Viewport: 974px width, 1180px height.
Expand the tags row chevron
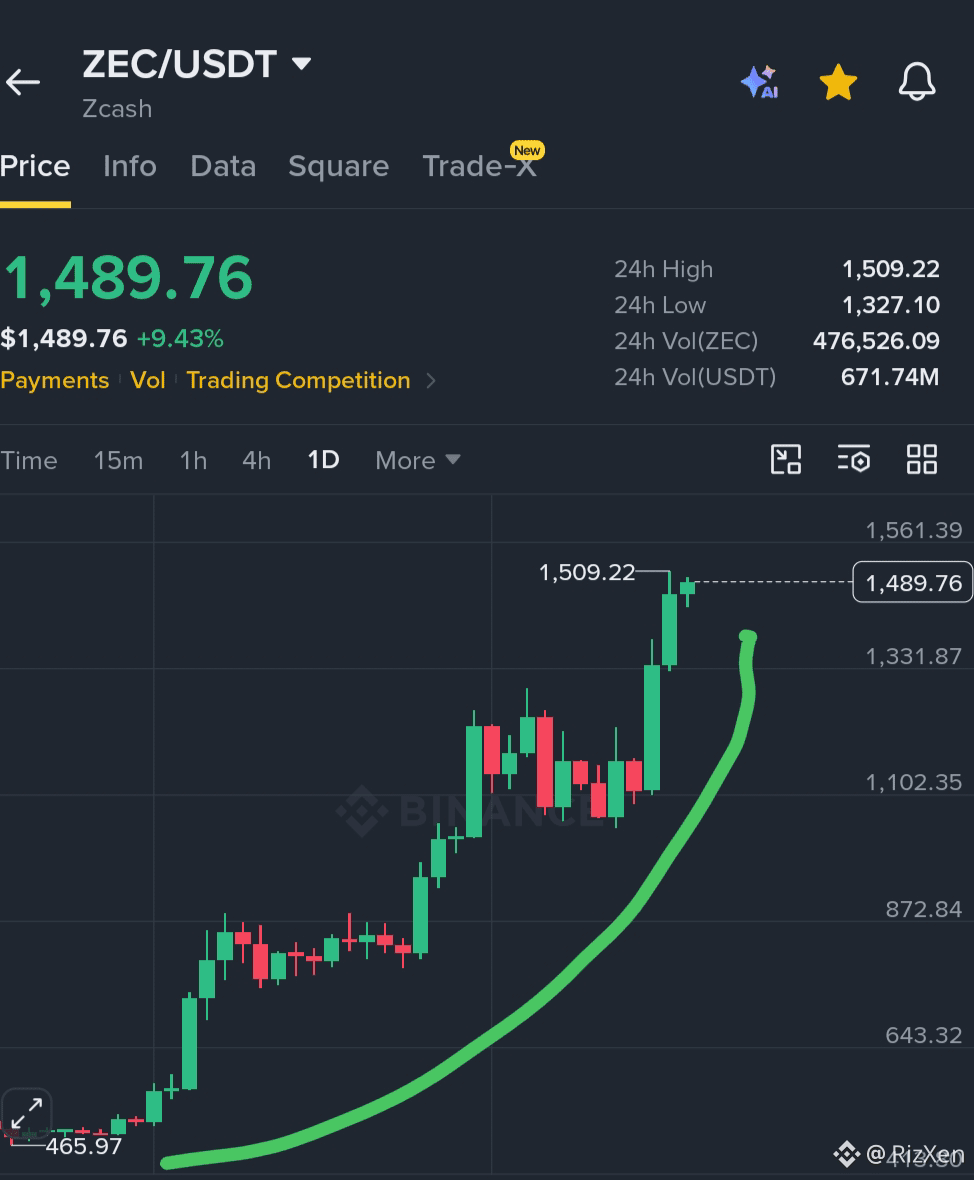tap(431, 381)
